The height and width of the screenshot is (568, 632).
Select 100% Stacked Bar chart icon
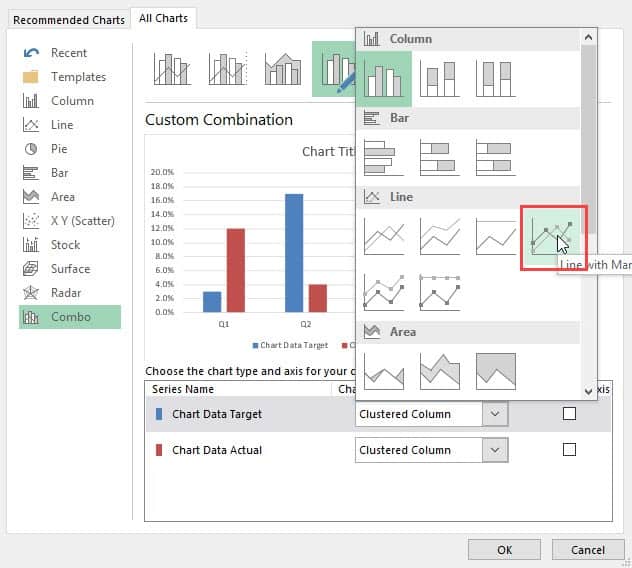[x=495, y=158]
